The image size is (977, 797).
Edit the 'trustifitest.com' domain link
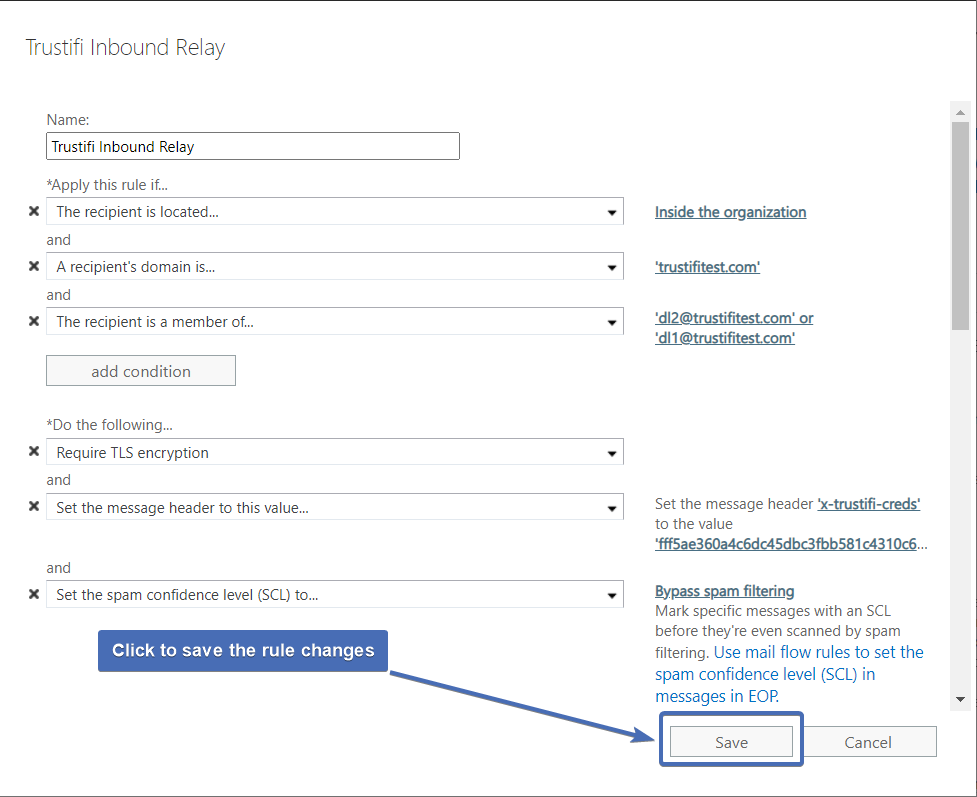click(x=707, y=267)
